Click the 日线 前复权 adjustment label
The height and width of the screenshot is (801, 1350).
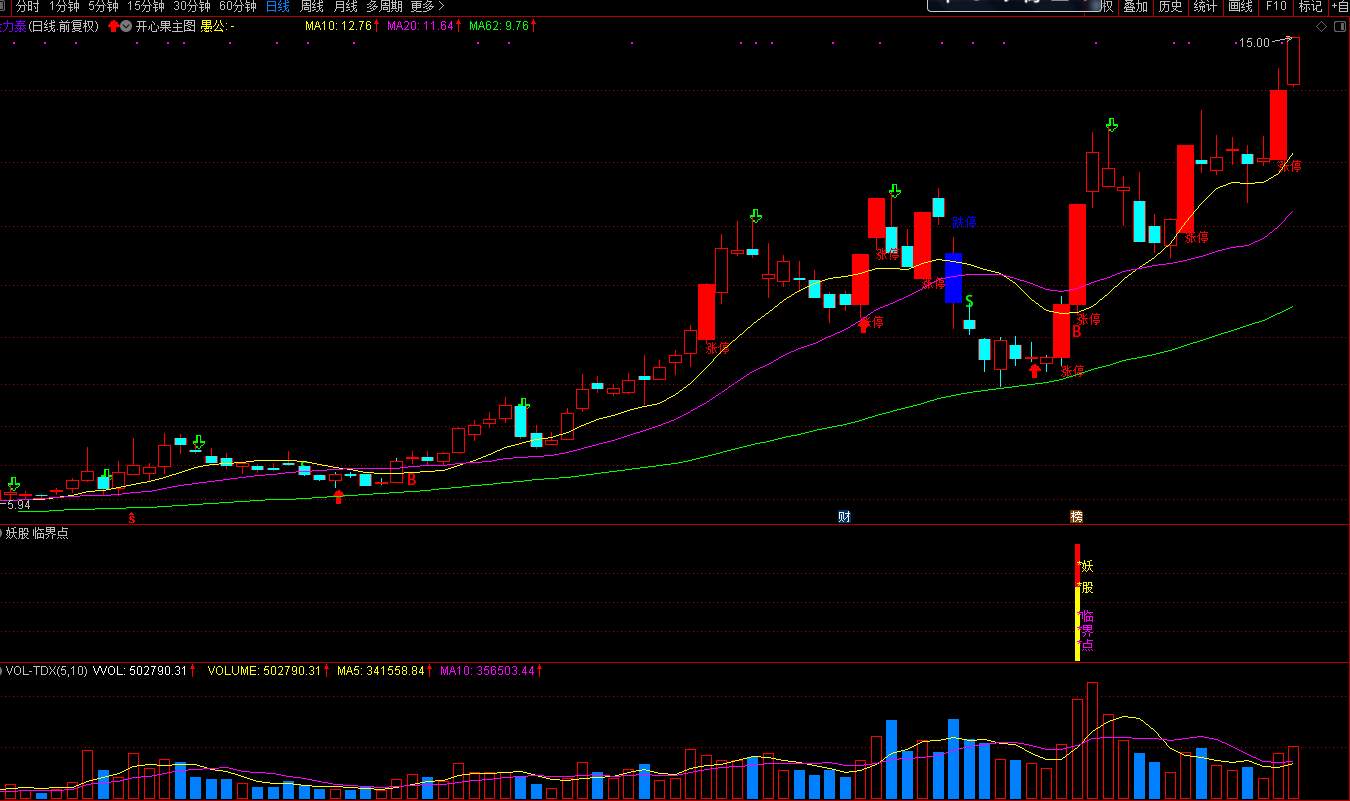tap(65, 26)
